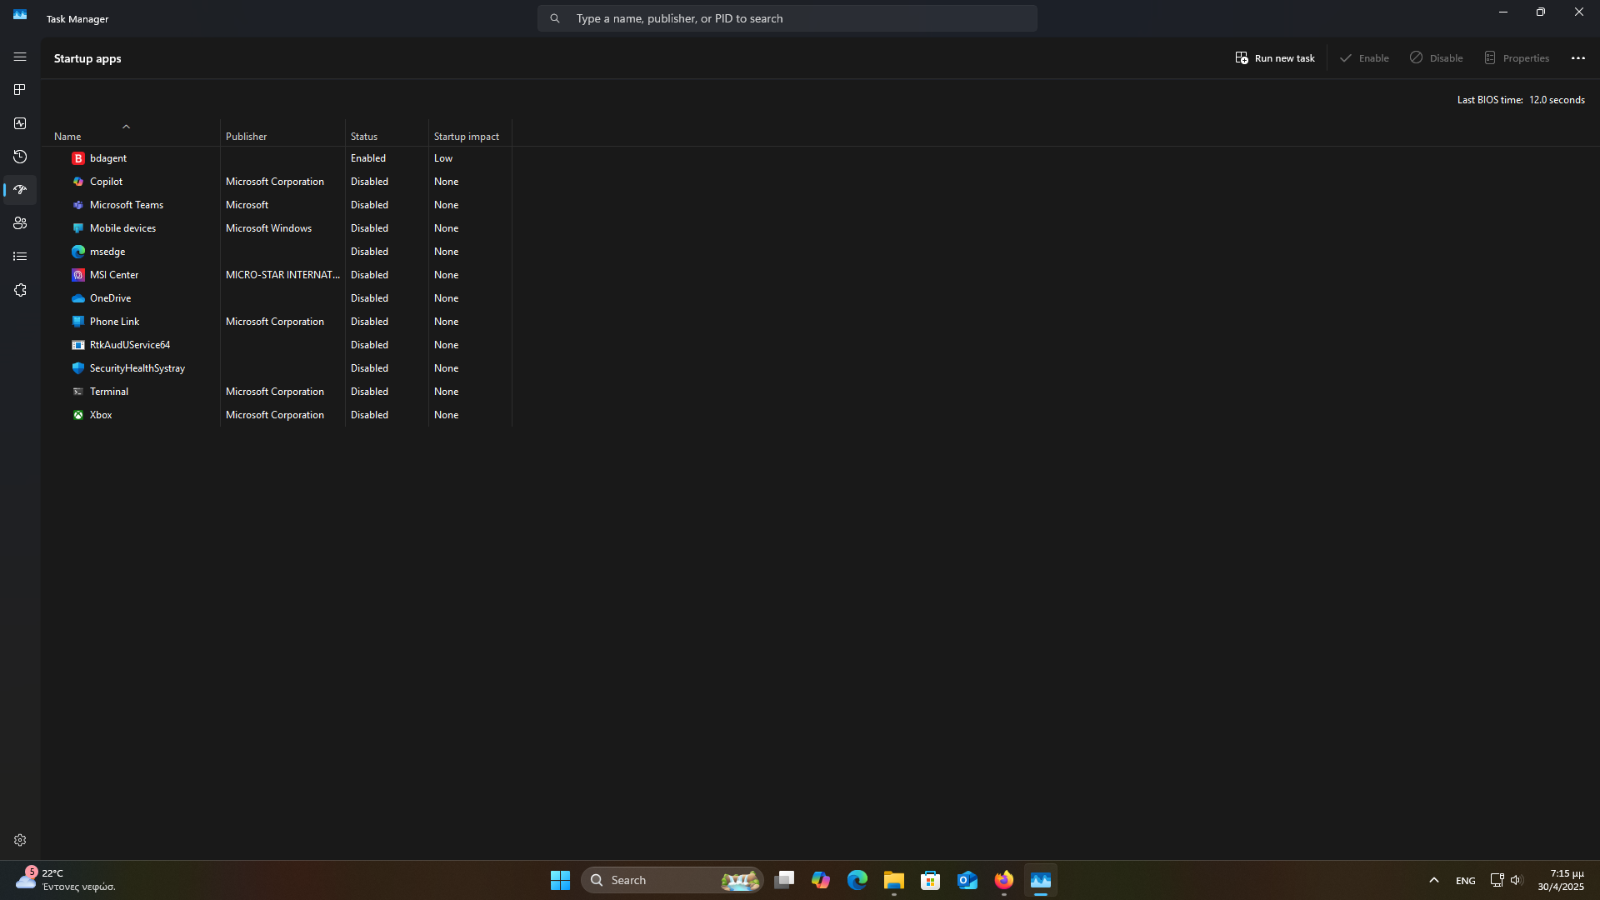This screenshot has height=900, width=1600.
Task: Select the RtkAudUService64 name text
Action: (x=130, y=345)
